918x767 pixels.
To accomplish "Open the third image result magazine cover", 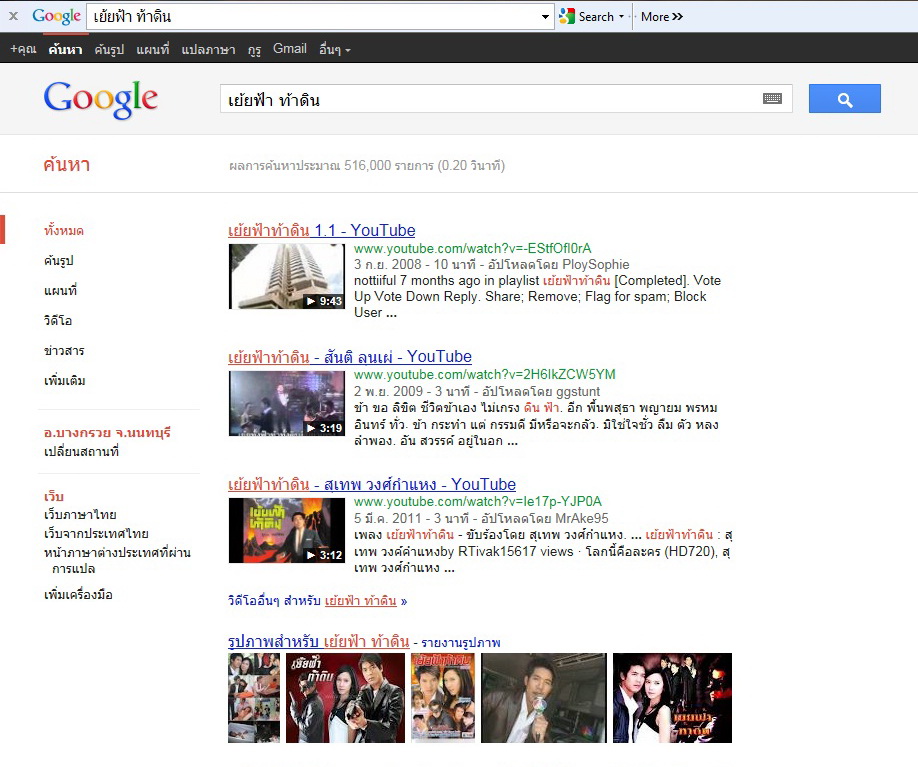I will 443,698.
